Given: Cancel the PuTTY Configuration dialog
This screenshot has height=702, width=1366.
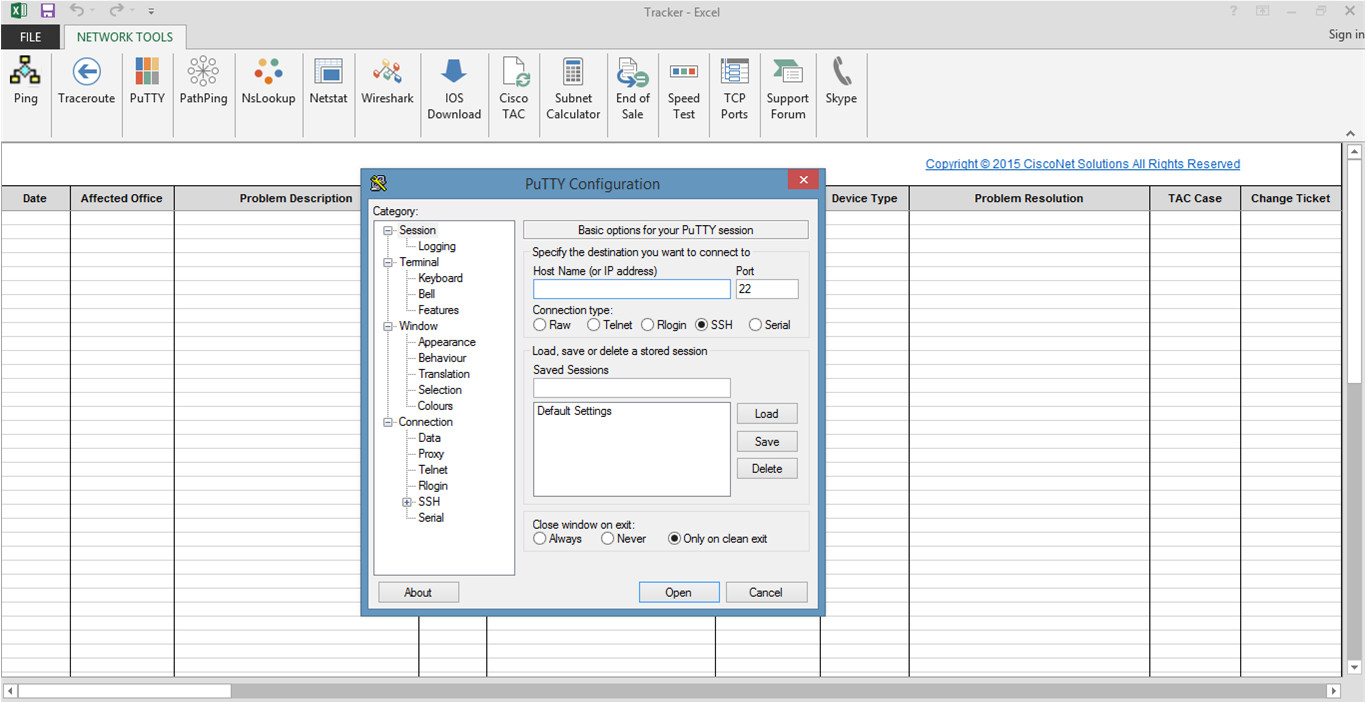Looking at the screenshot, I should click(766, 593).
